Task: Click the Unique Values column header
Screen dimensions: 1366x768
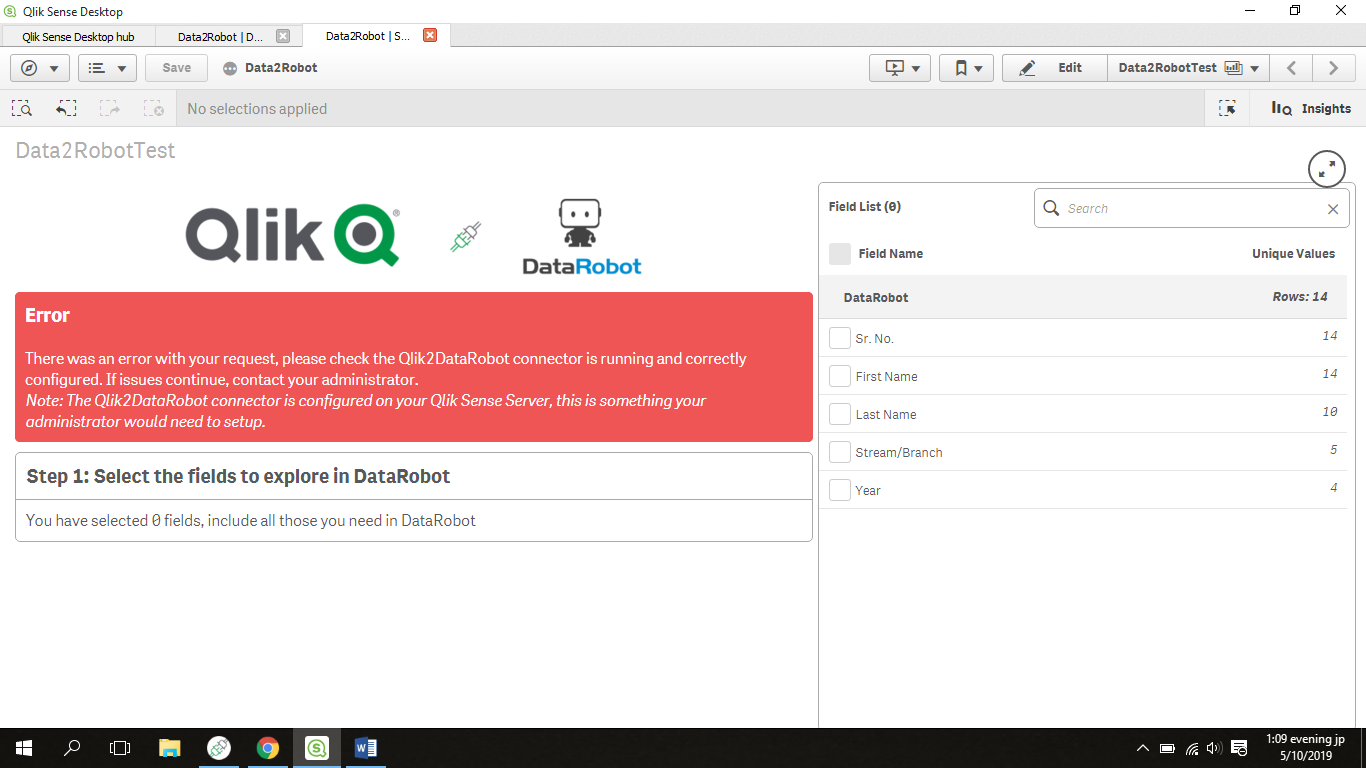Action: (1293, 254)
